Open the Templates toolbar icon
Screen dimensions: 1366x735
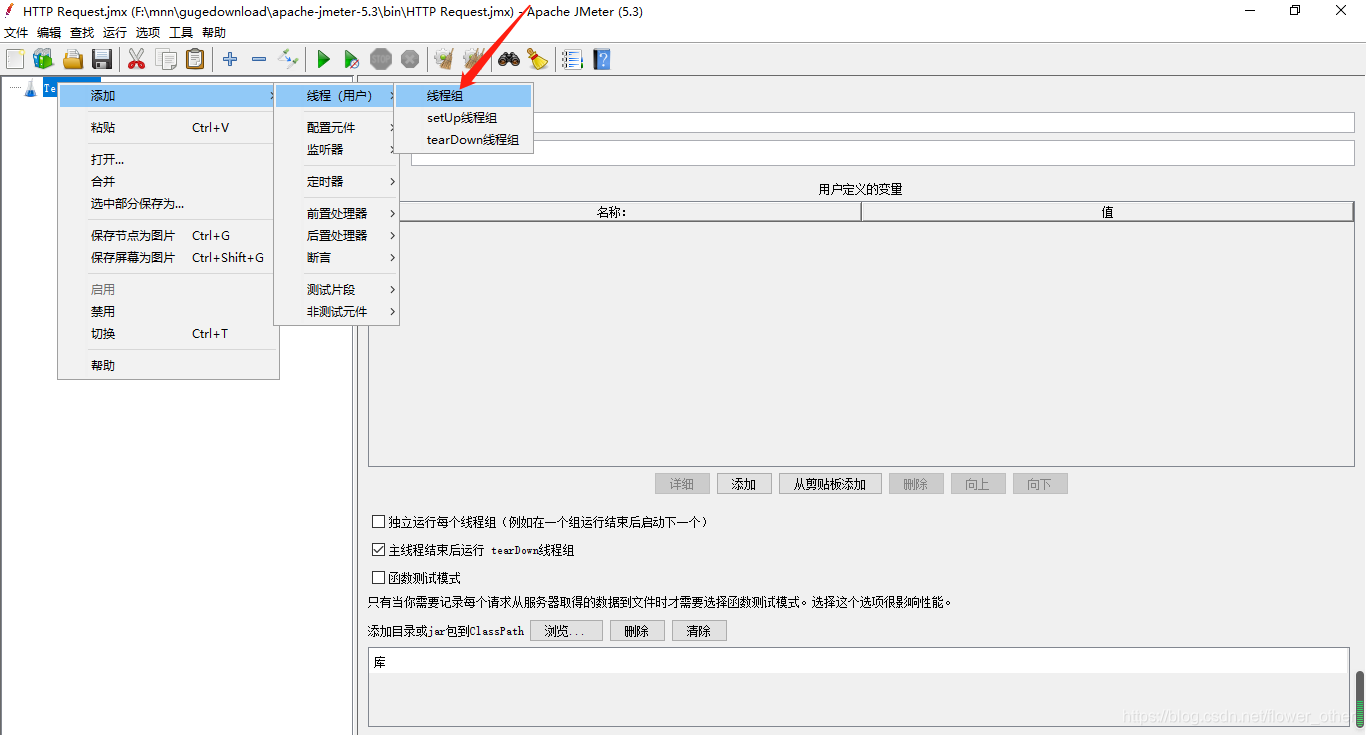(43, 59)
